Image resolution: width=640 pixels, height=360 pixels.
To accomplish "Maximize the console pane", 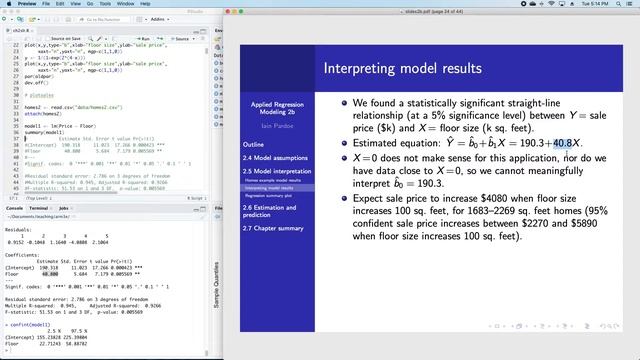I will click(x=203, y=209).
